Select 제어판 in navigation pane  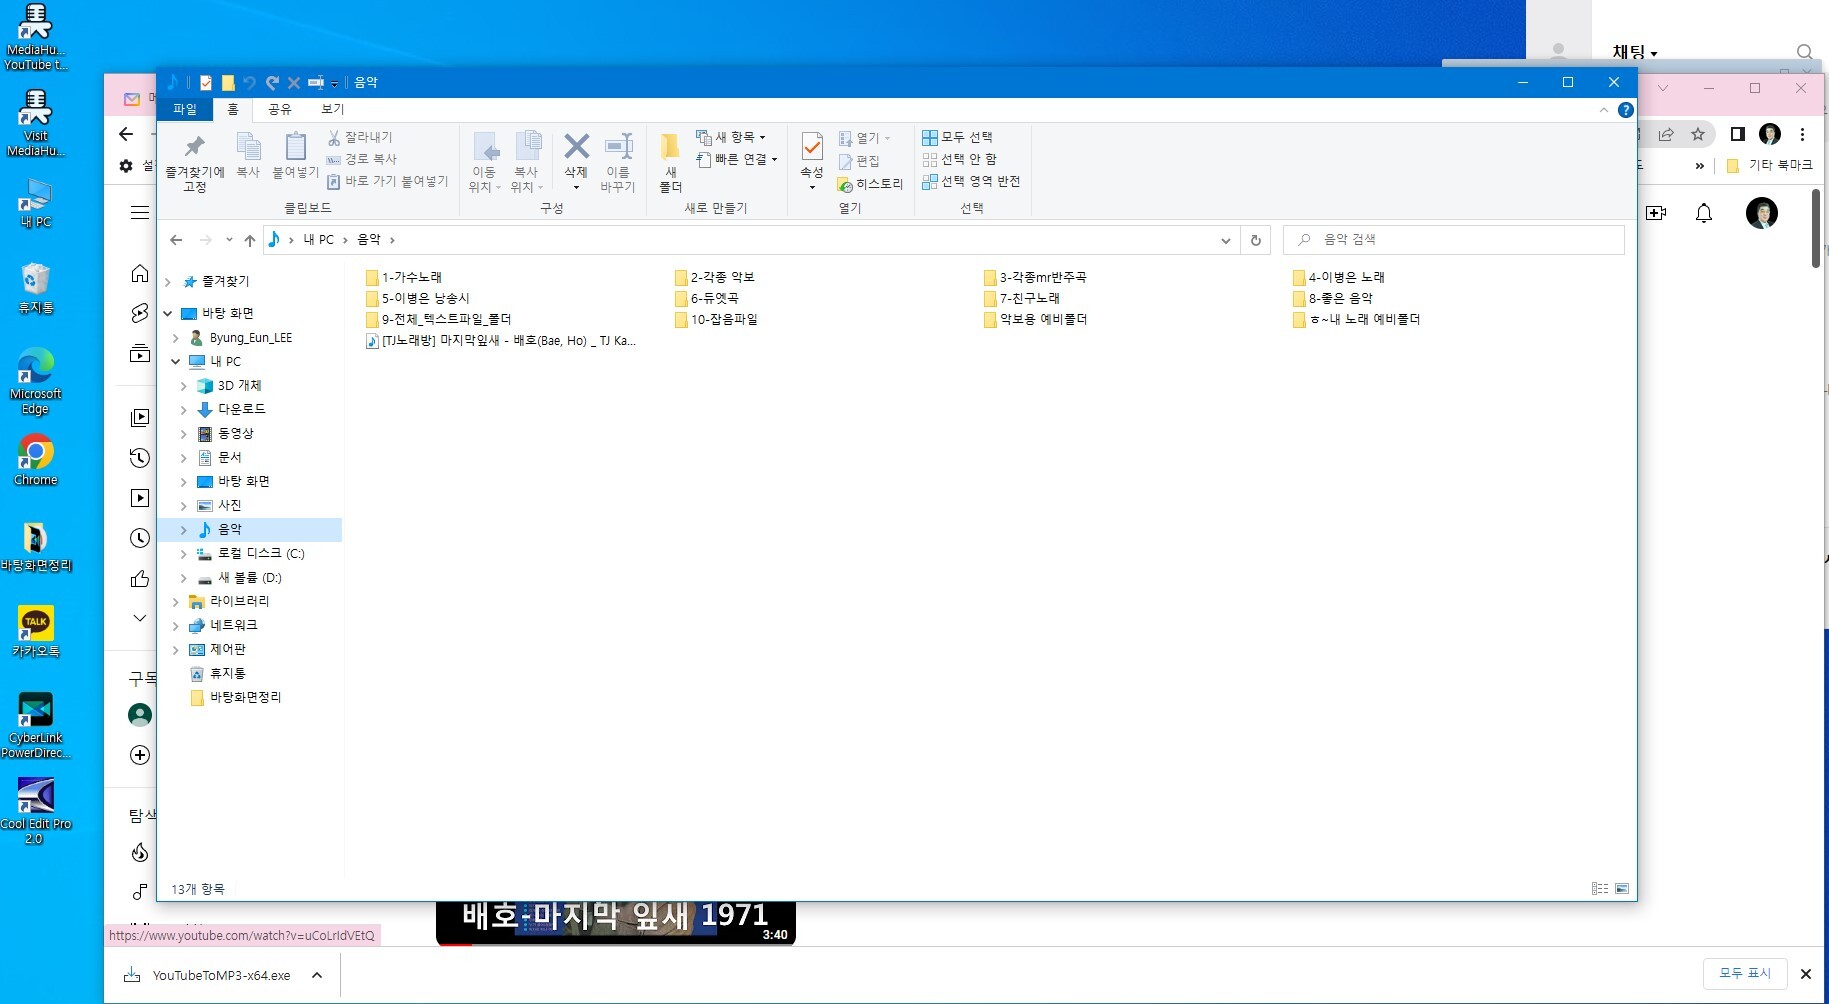click(227, 650)
